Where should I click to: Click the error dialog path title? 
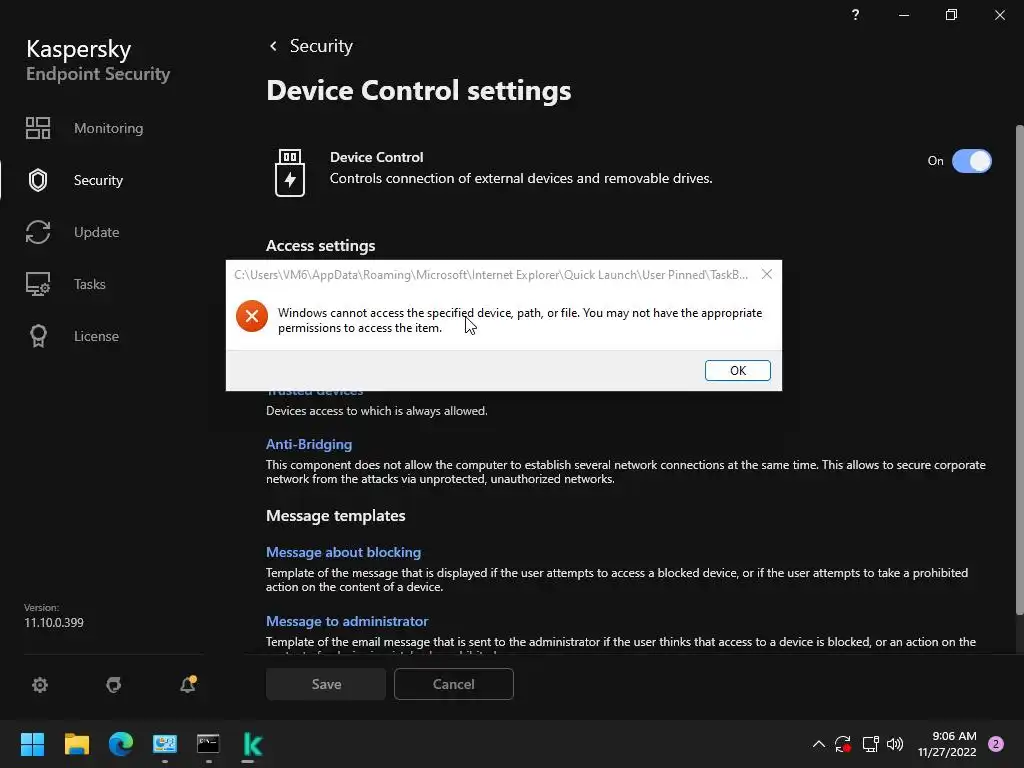pos(491,275)
